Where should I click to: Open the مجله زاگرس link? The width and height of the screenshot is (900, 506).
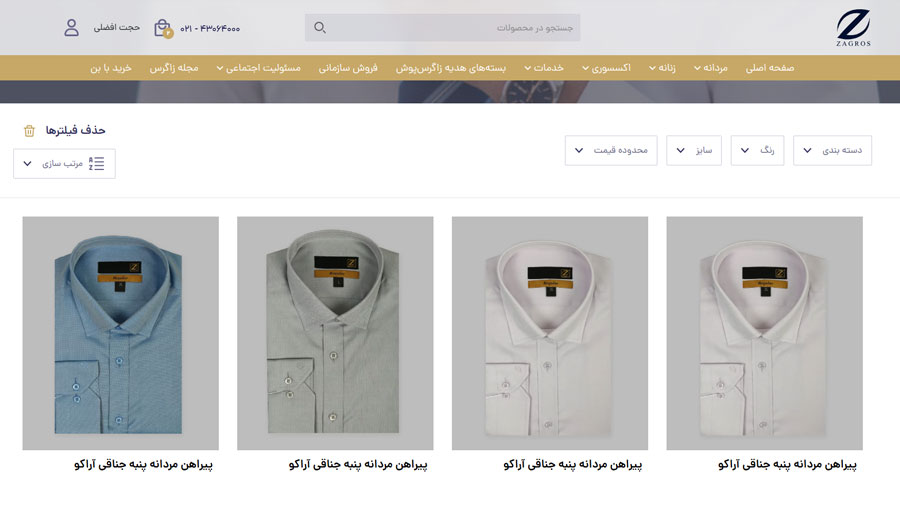pyautogui.click(x=174, y=68)
